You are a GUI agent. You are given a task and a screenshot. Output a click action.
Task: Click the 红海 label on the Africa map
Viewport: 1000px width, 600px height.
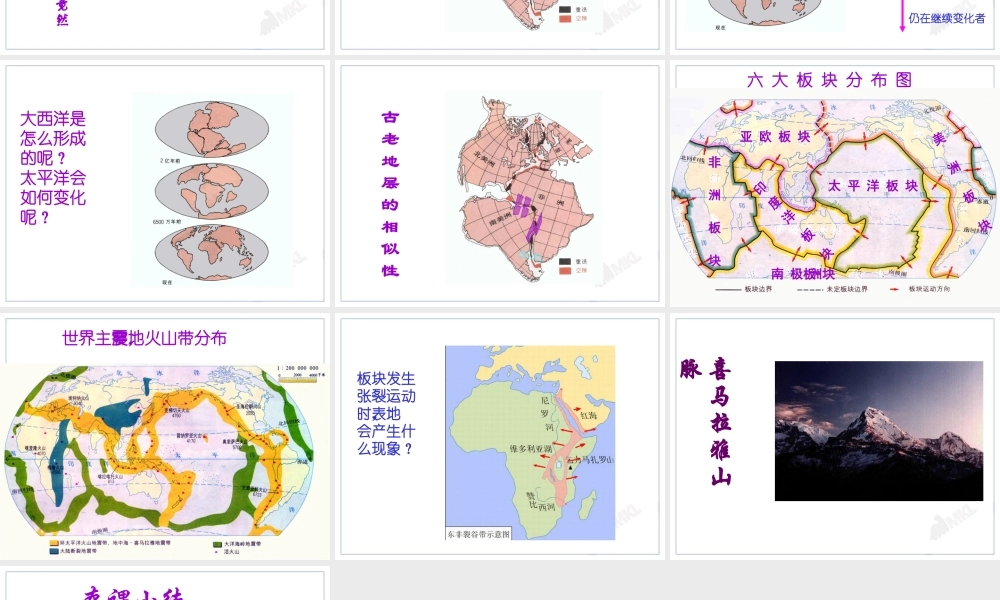588,415
